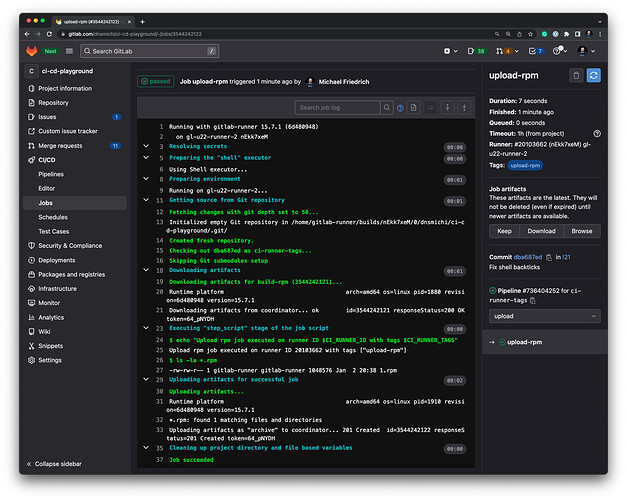Open Michael Friedrich user profile link

(x=344, y=82)
